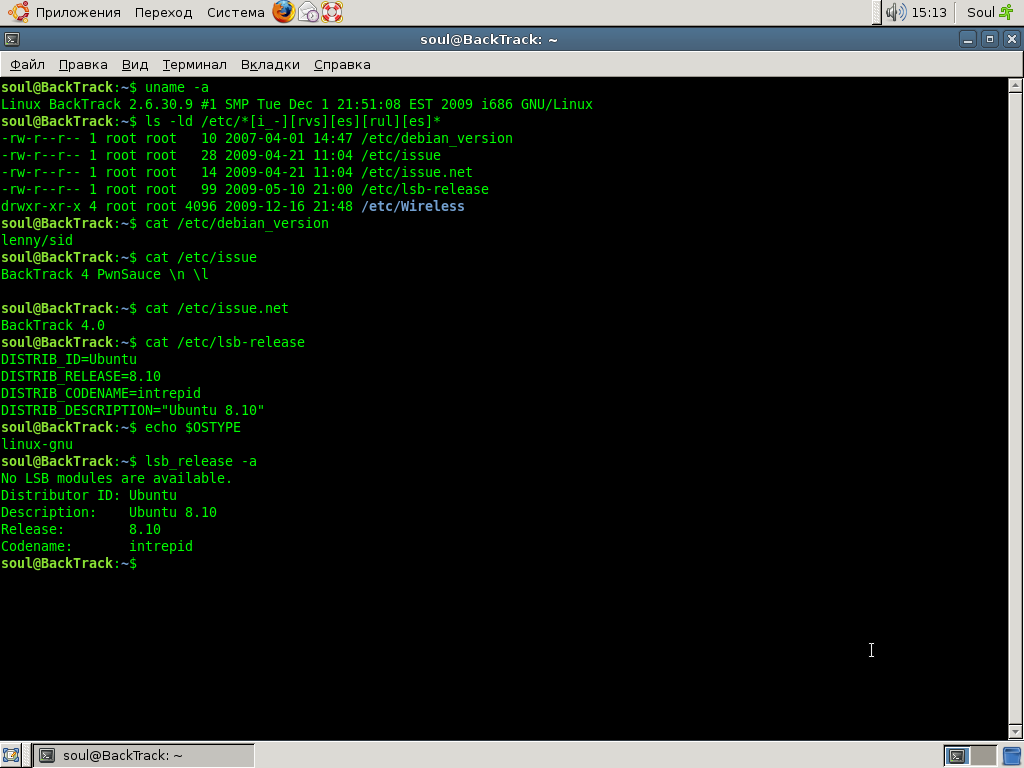The image size is (1024, 768).
Task: Minimize the terminal window
Action: pos(968,39)
